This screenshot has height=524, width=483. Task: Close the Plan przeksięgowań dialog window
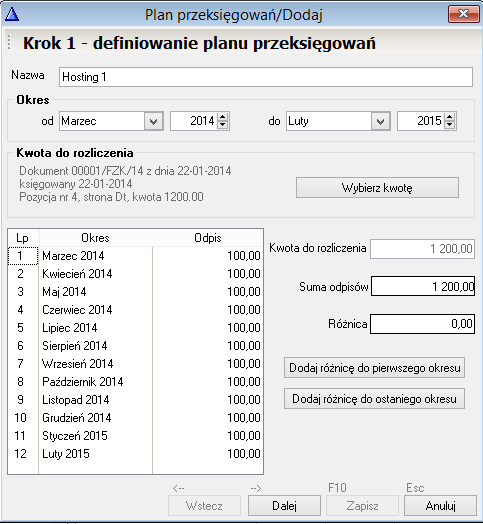click(x=463, y=14)
